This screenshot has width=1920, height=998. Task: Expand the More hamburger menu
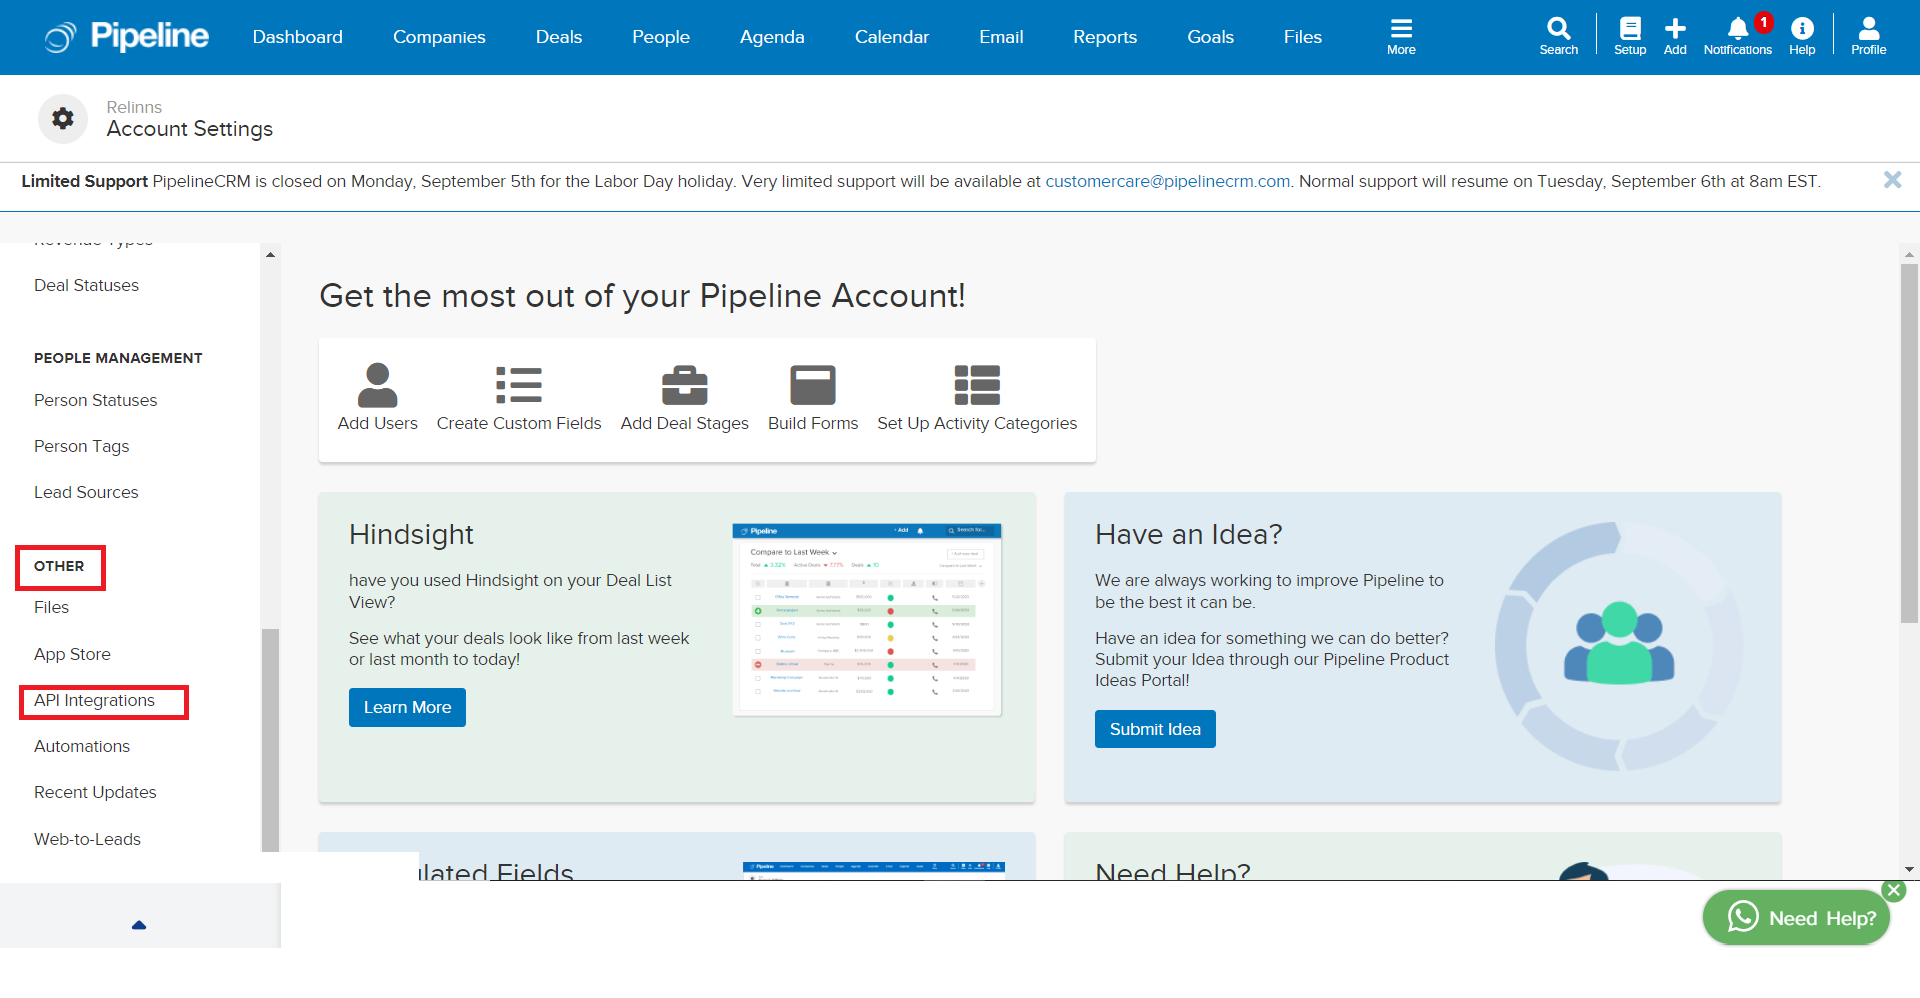tap(1401, 29)
